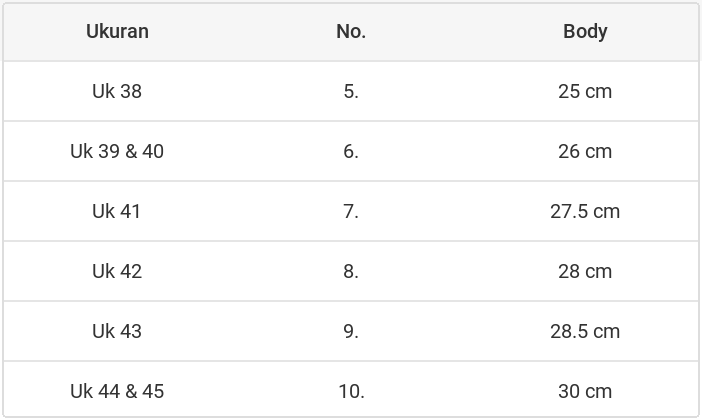This screenshot has height=420, width=702.
Task: Select the Uk 42 size cell
Action: point(117,271)
